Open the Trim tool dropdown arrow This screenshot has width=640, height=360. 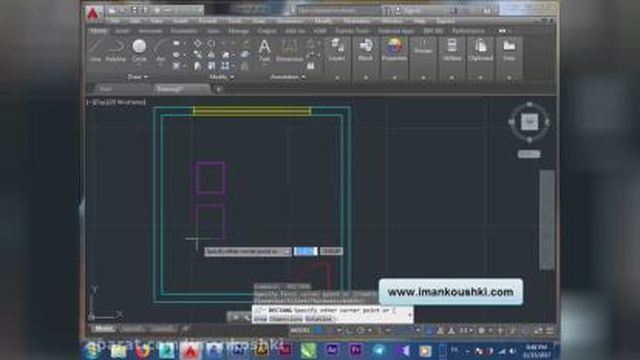(233, 43)
